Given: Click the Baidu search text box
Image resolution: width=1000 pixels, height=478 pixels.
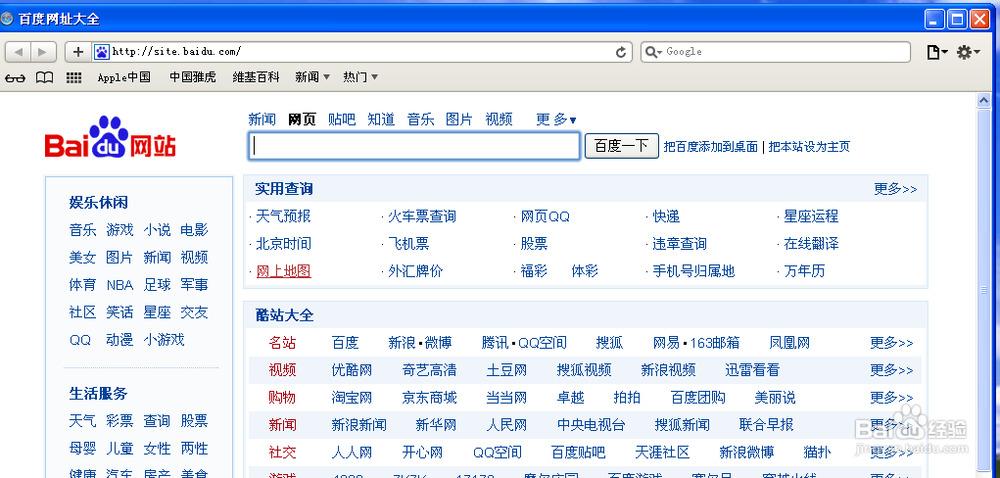Looking at the screenshot, I should pyautogui.click(x=415, y=146).
